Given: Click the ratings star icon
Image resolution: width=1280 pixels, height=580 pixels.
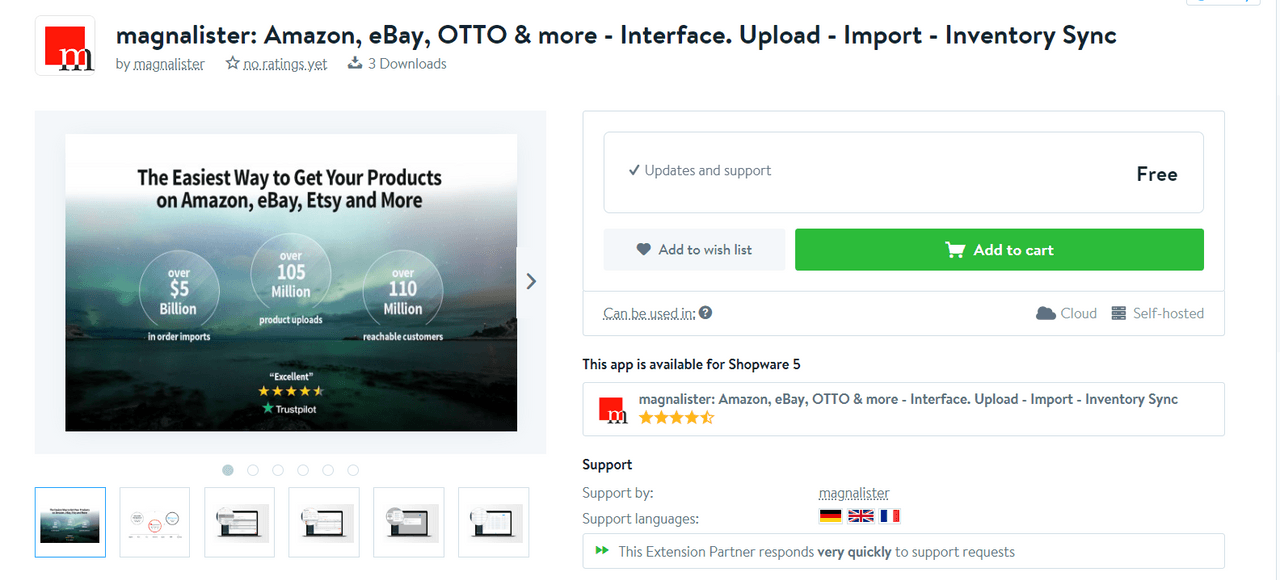Looking at the screenshot, I should pos(232,63).
